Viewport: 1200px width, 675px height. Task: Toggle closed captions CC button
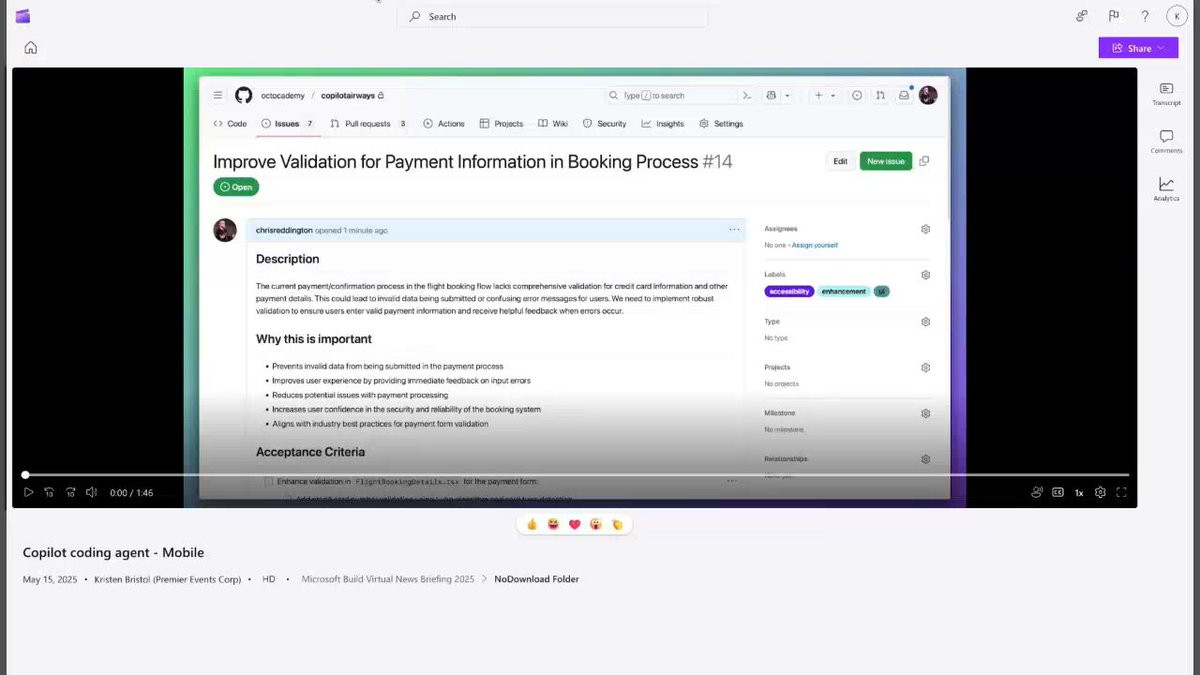[x=1058, y=492]
